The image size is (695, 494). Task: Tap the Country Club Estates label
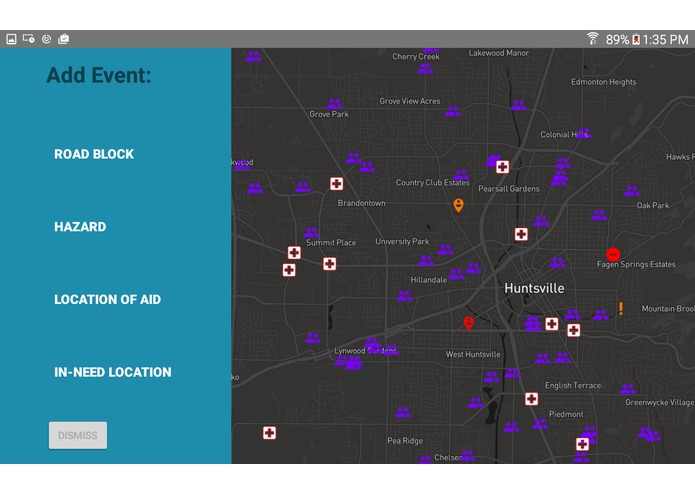[432, 183]
